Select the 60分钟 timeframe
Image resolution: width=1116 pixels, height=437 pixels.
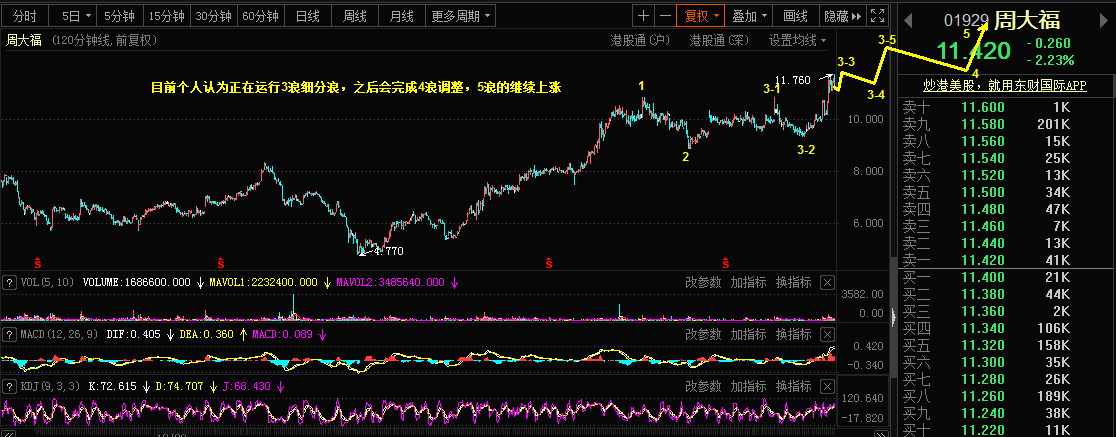pyautogui.click(x=260, y=16)
